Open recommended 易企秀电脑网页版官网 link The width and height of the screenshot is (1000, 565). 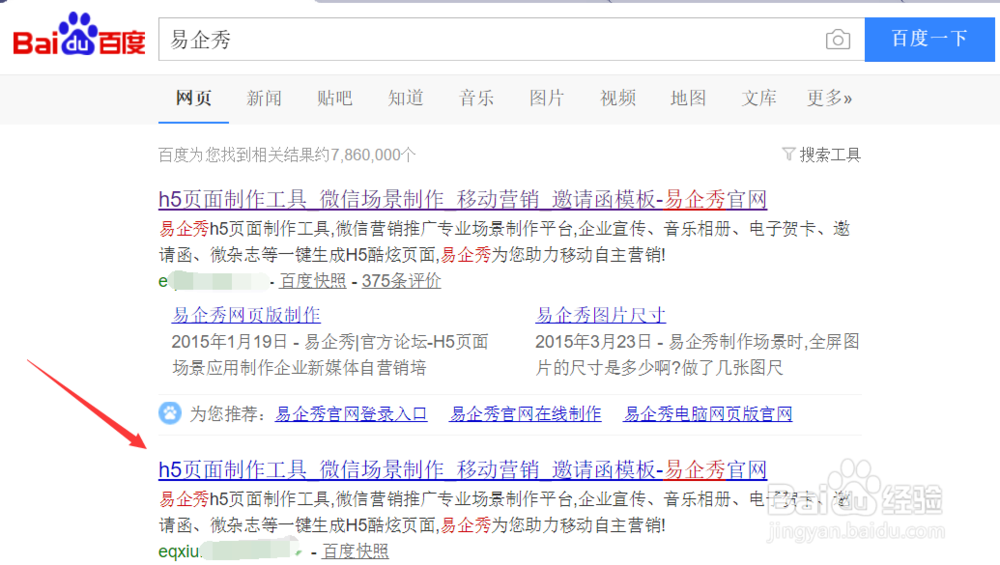tap(708, 414)
